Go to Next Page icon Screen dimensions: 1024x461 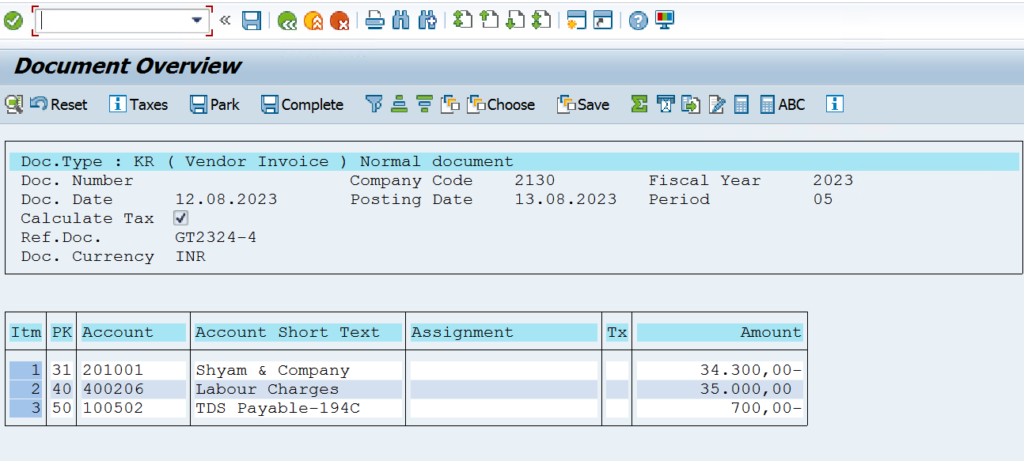(x=515, y=20)
